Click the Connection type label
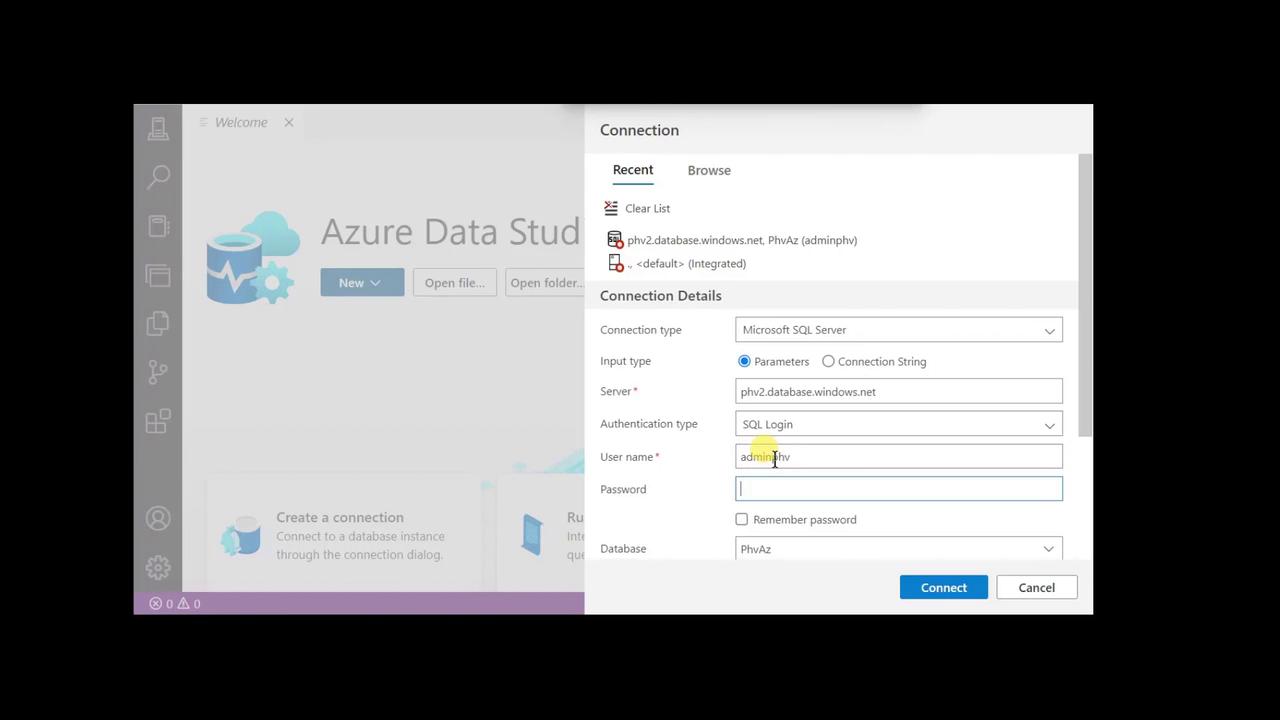Image resolution: width=1280 pixels, height=720 pixels. (641, 330)
